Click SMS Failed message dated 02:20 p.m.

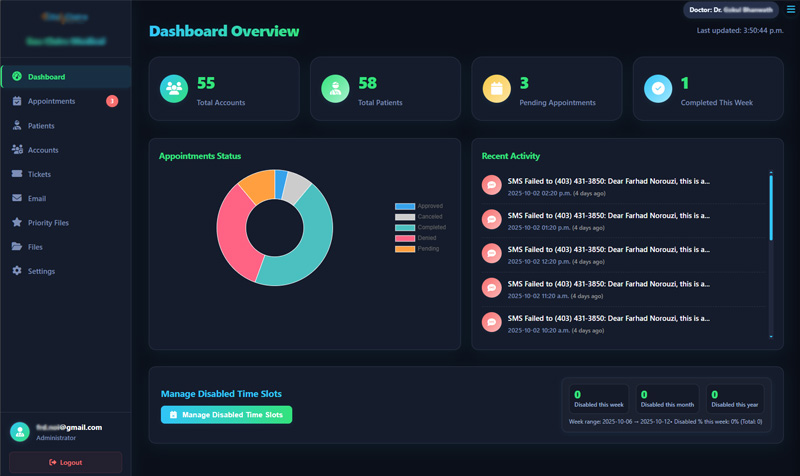point(608,181)
